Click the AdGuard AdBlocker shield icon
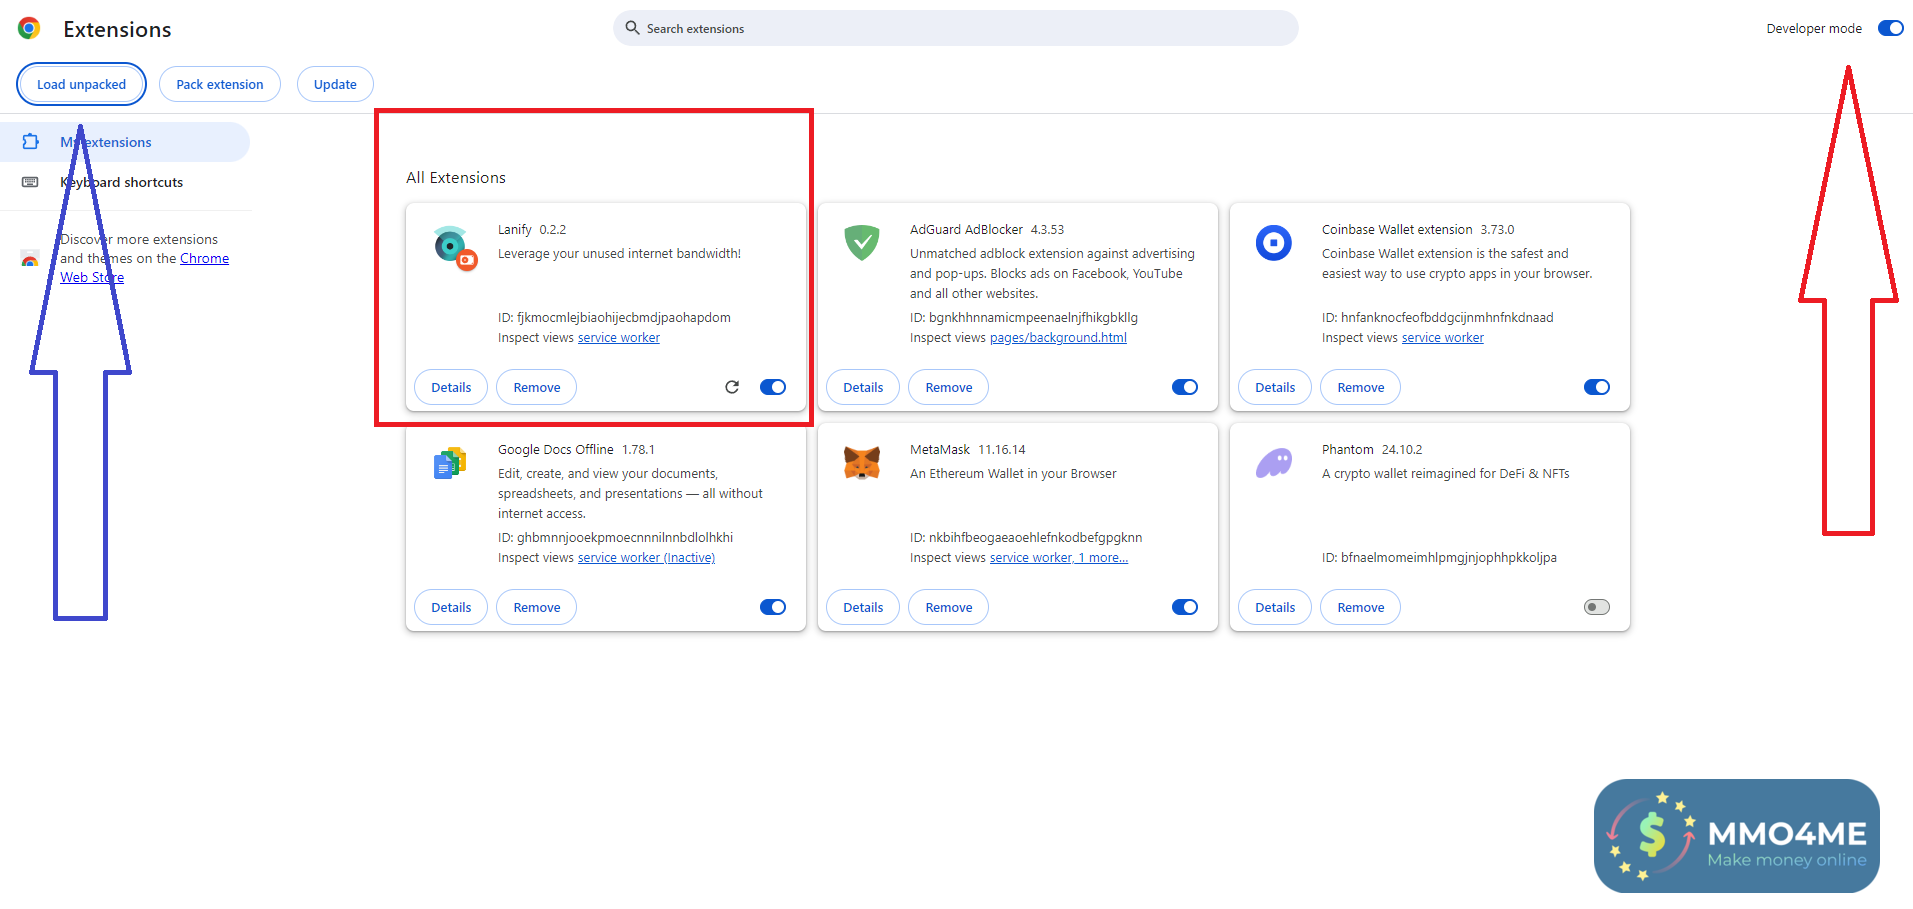Viewport: 1913px width, 909px height. pyautogui.click(x=861, y=242)
